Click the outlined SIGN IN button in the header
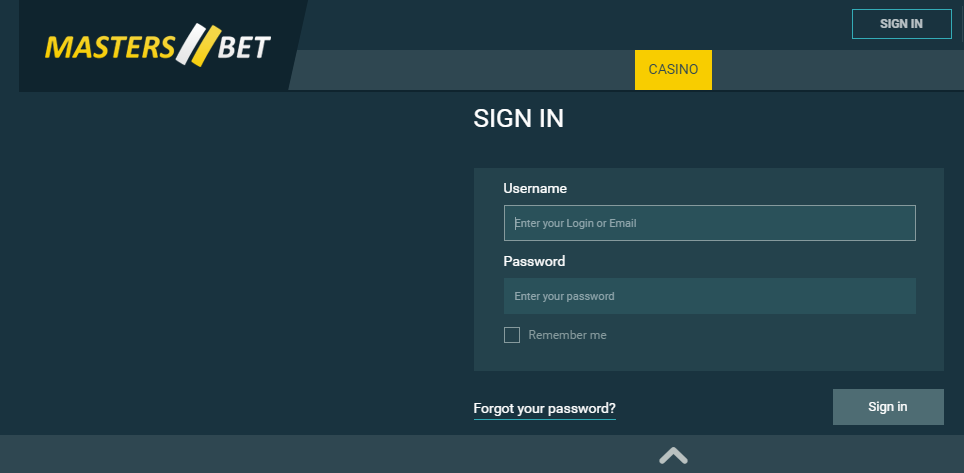The height and width of the screenshot is (473, 964). [901, 24]
